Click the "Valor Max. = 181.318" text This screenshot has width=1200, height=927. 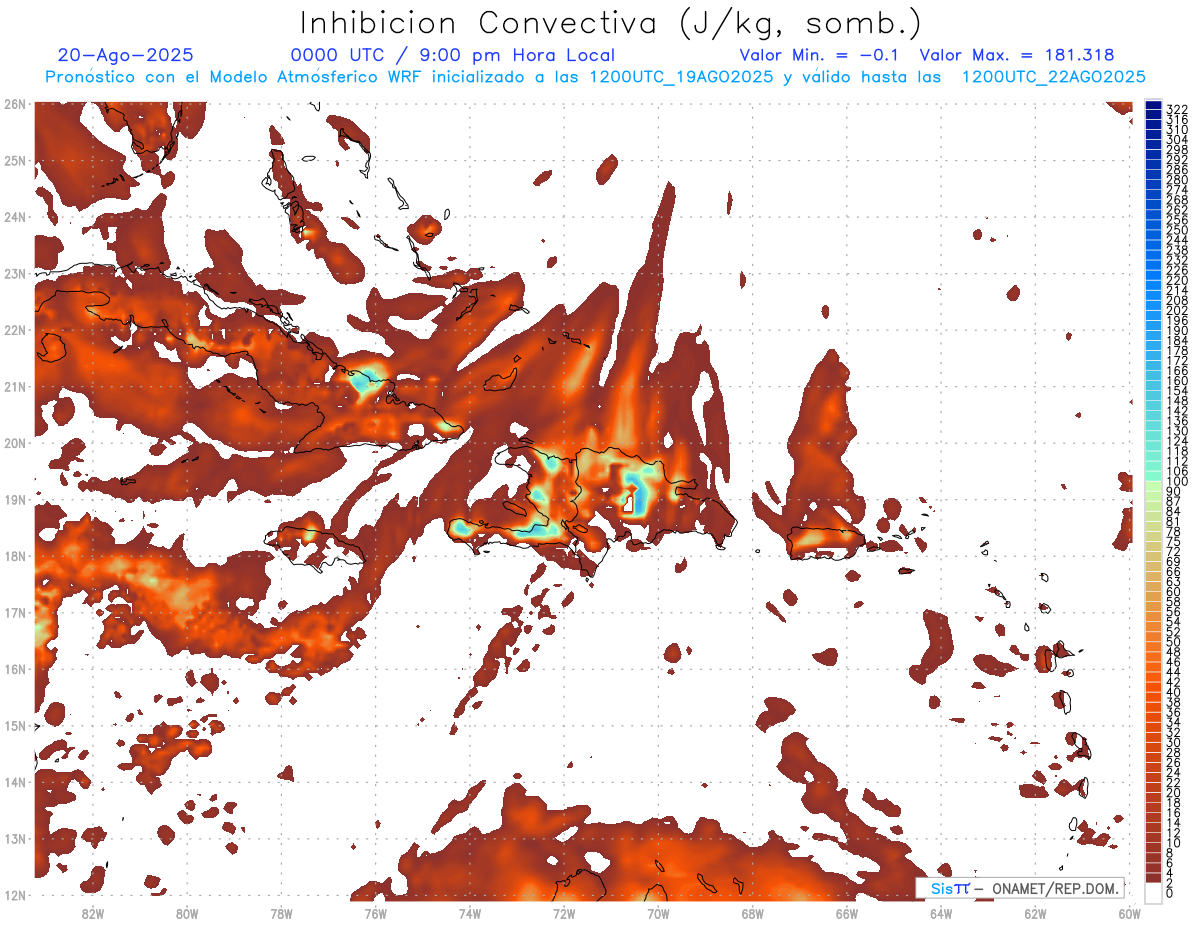pos(1017,55)
